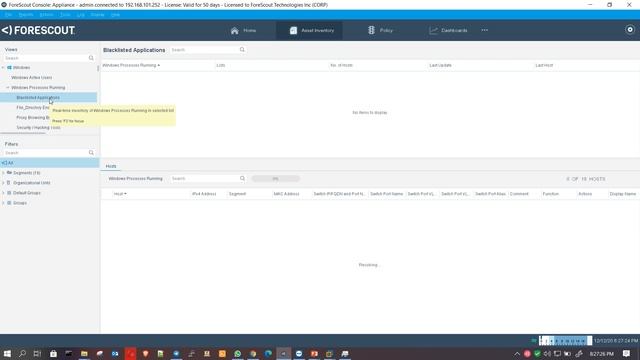Viewport: 640px width, 360px height.
Task: Sort by Windows Processes Running column
Action: (131, 65)
